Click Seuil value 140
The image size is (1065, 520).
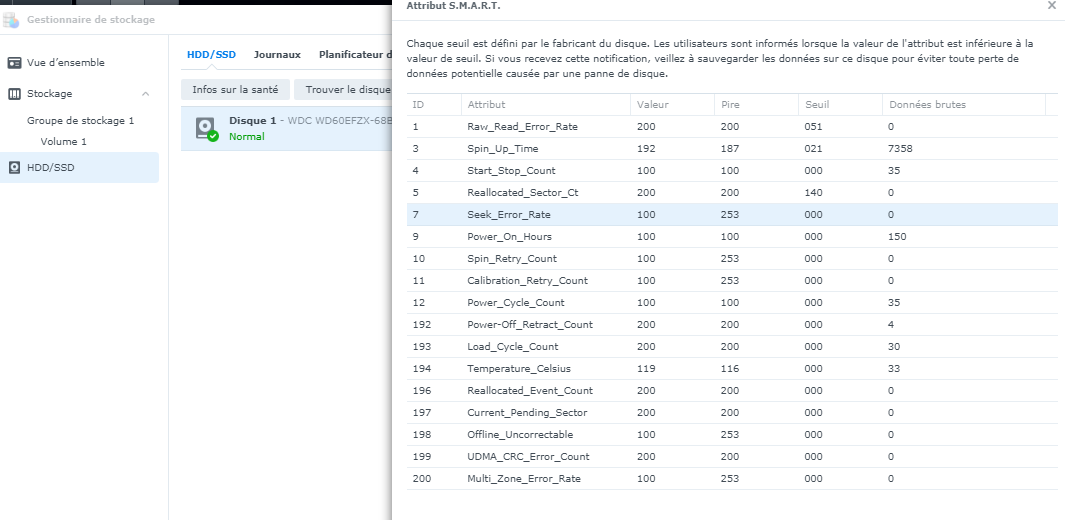point(813,193)
